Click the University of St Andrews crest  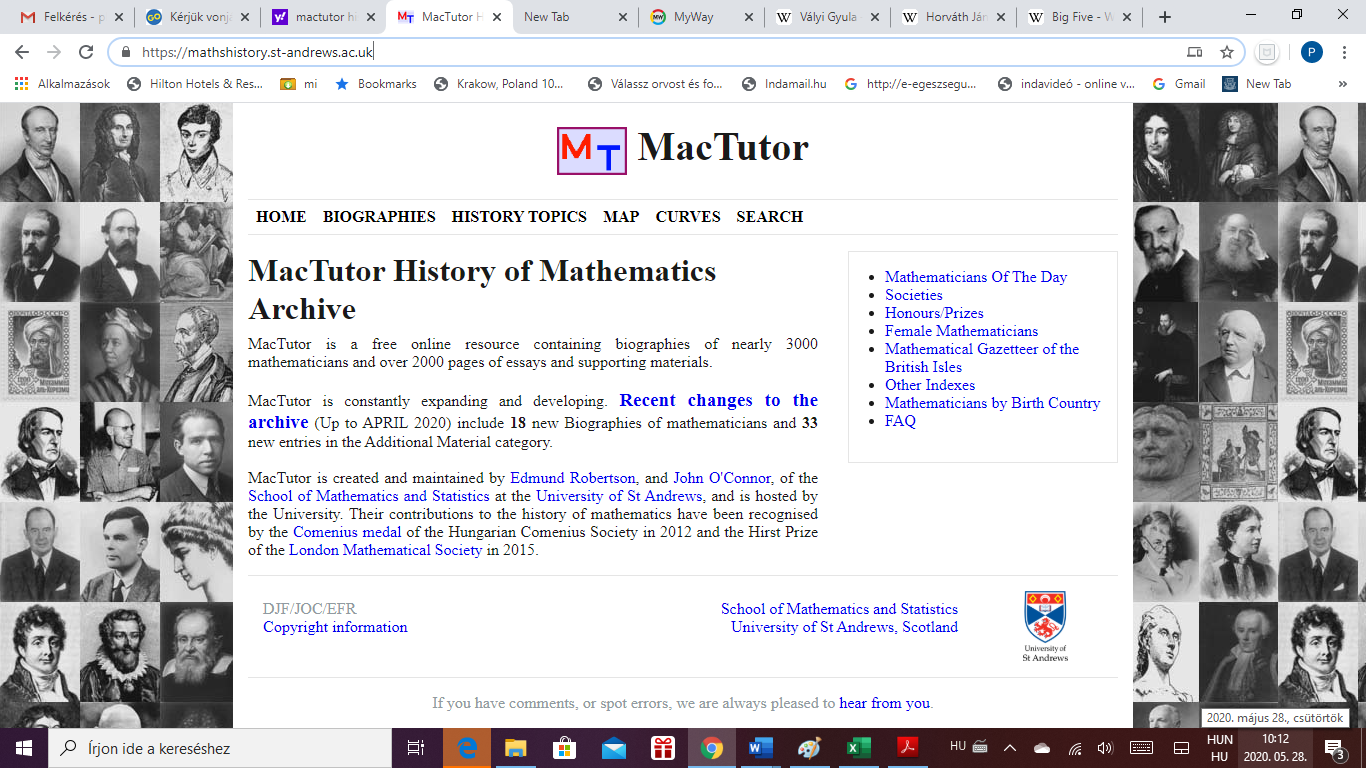click(1045, 626)
